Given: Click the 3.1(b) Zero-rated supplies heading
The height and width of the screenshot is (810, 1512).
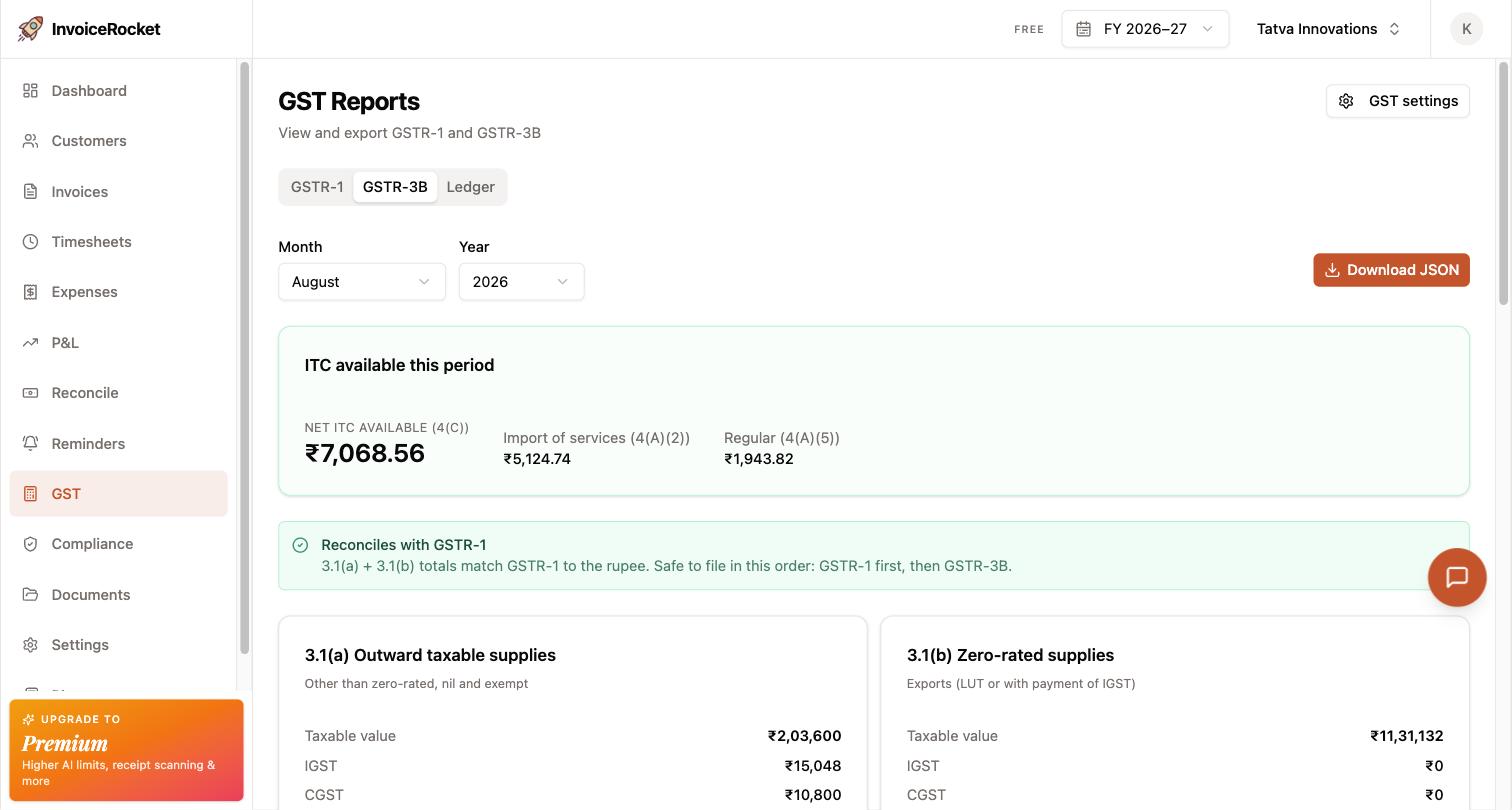Looking at the screenshot, I should click(1010, 655).
